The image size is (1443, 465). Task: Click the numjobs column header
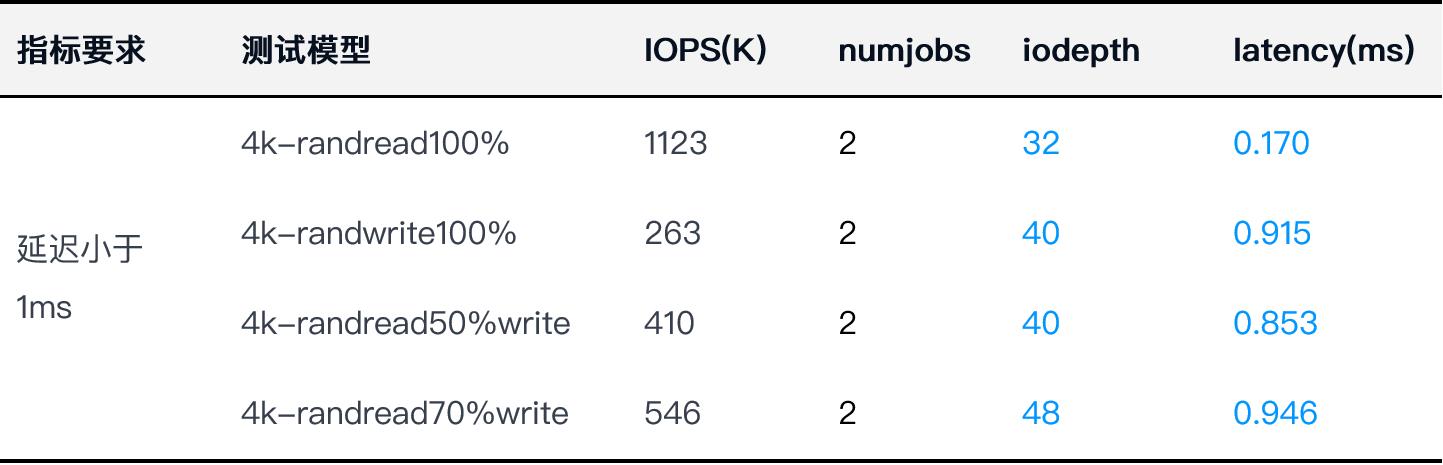[905, 52]
